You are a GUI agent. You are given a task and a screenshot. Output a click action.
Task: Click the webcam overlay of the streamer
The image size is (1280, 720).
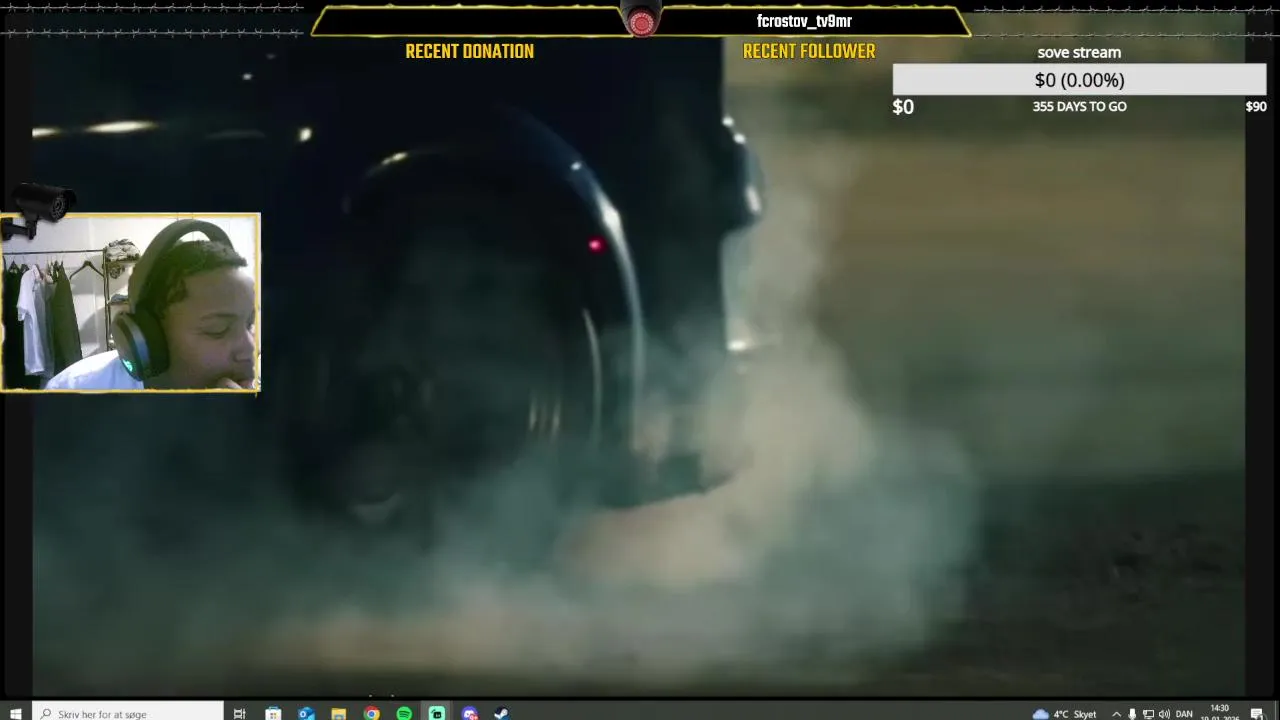coord(130,302)
